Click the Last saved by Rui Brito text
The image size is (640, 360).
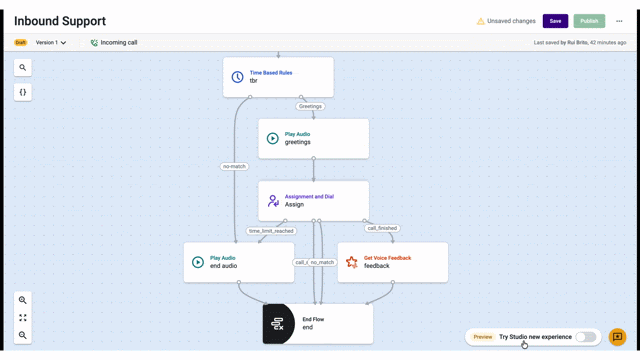[580, 42]
